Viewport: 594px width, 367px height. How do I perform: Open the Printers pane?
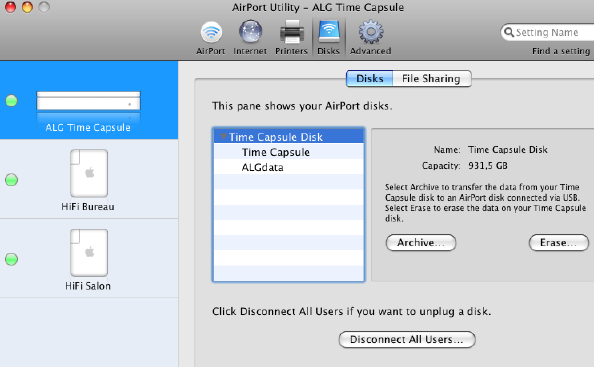(291, 38)
